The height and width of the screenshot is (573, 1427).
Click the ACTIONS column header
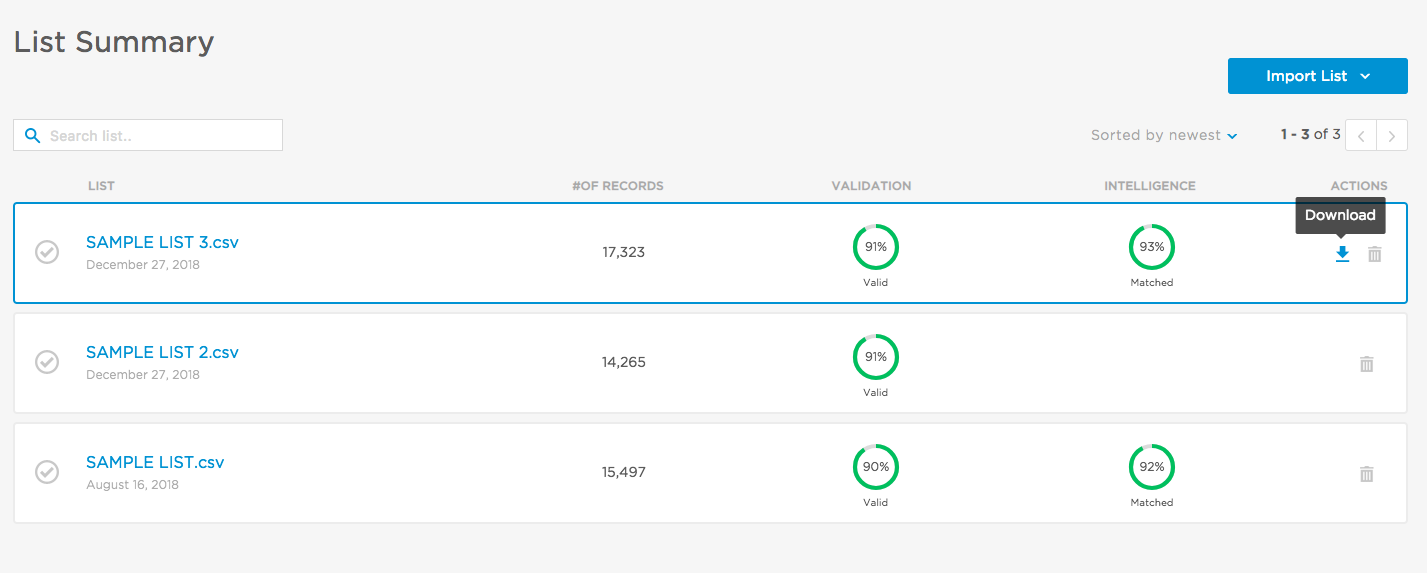pyautogui.click(x=1359, y=186)
